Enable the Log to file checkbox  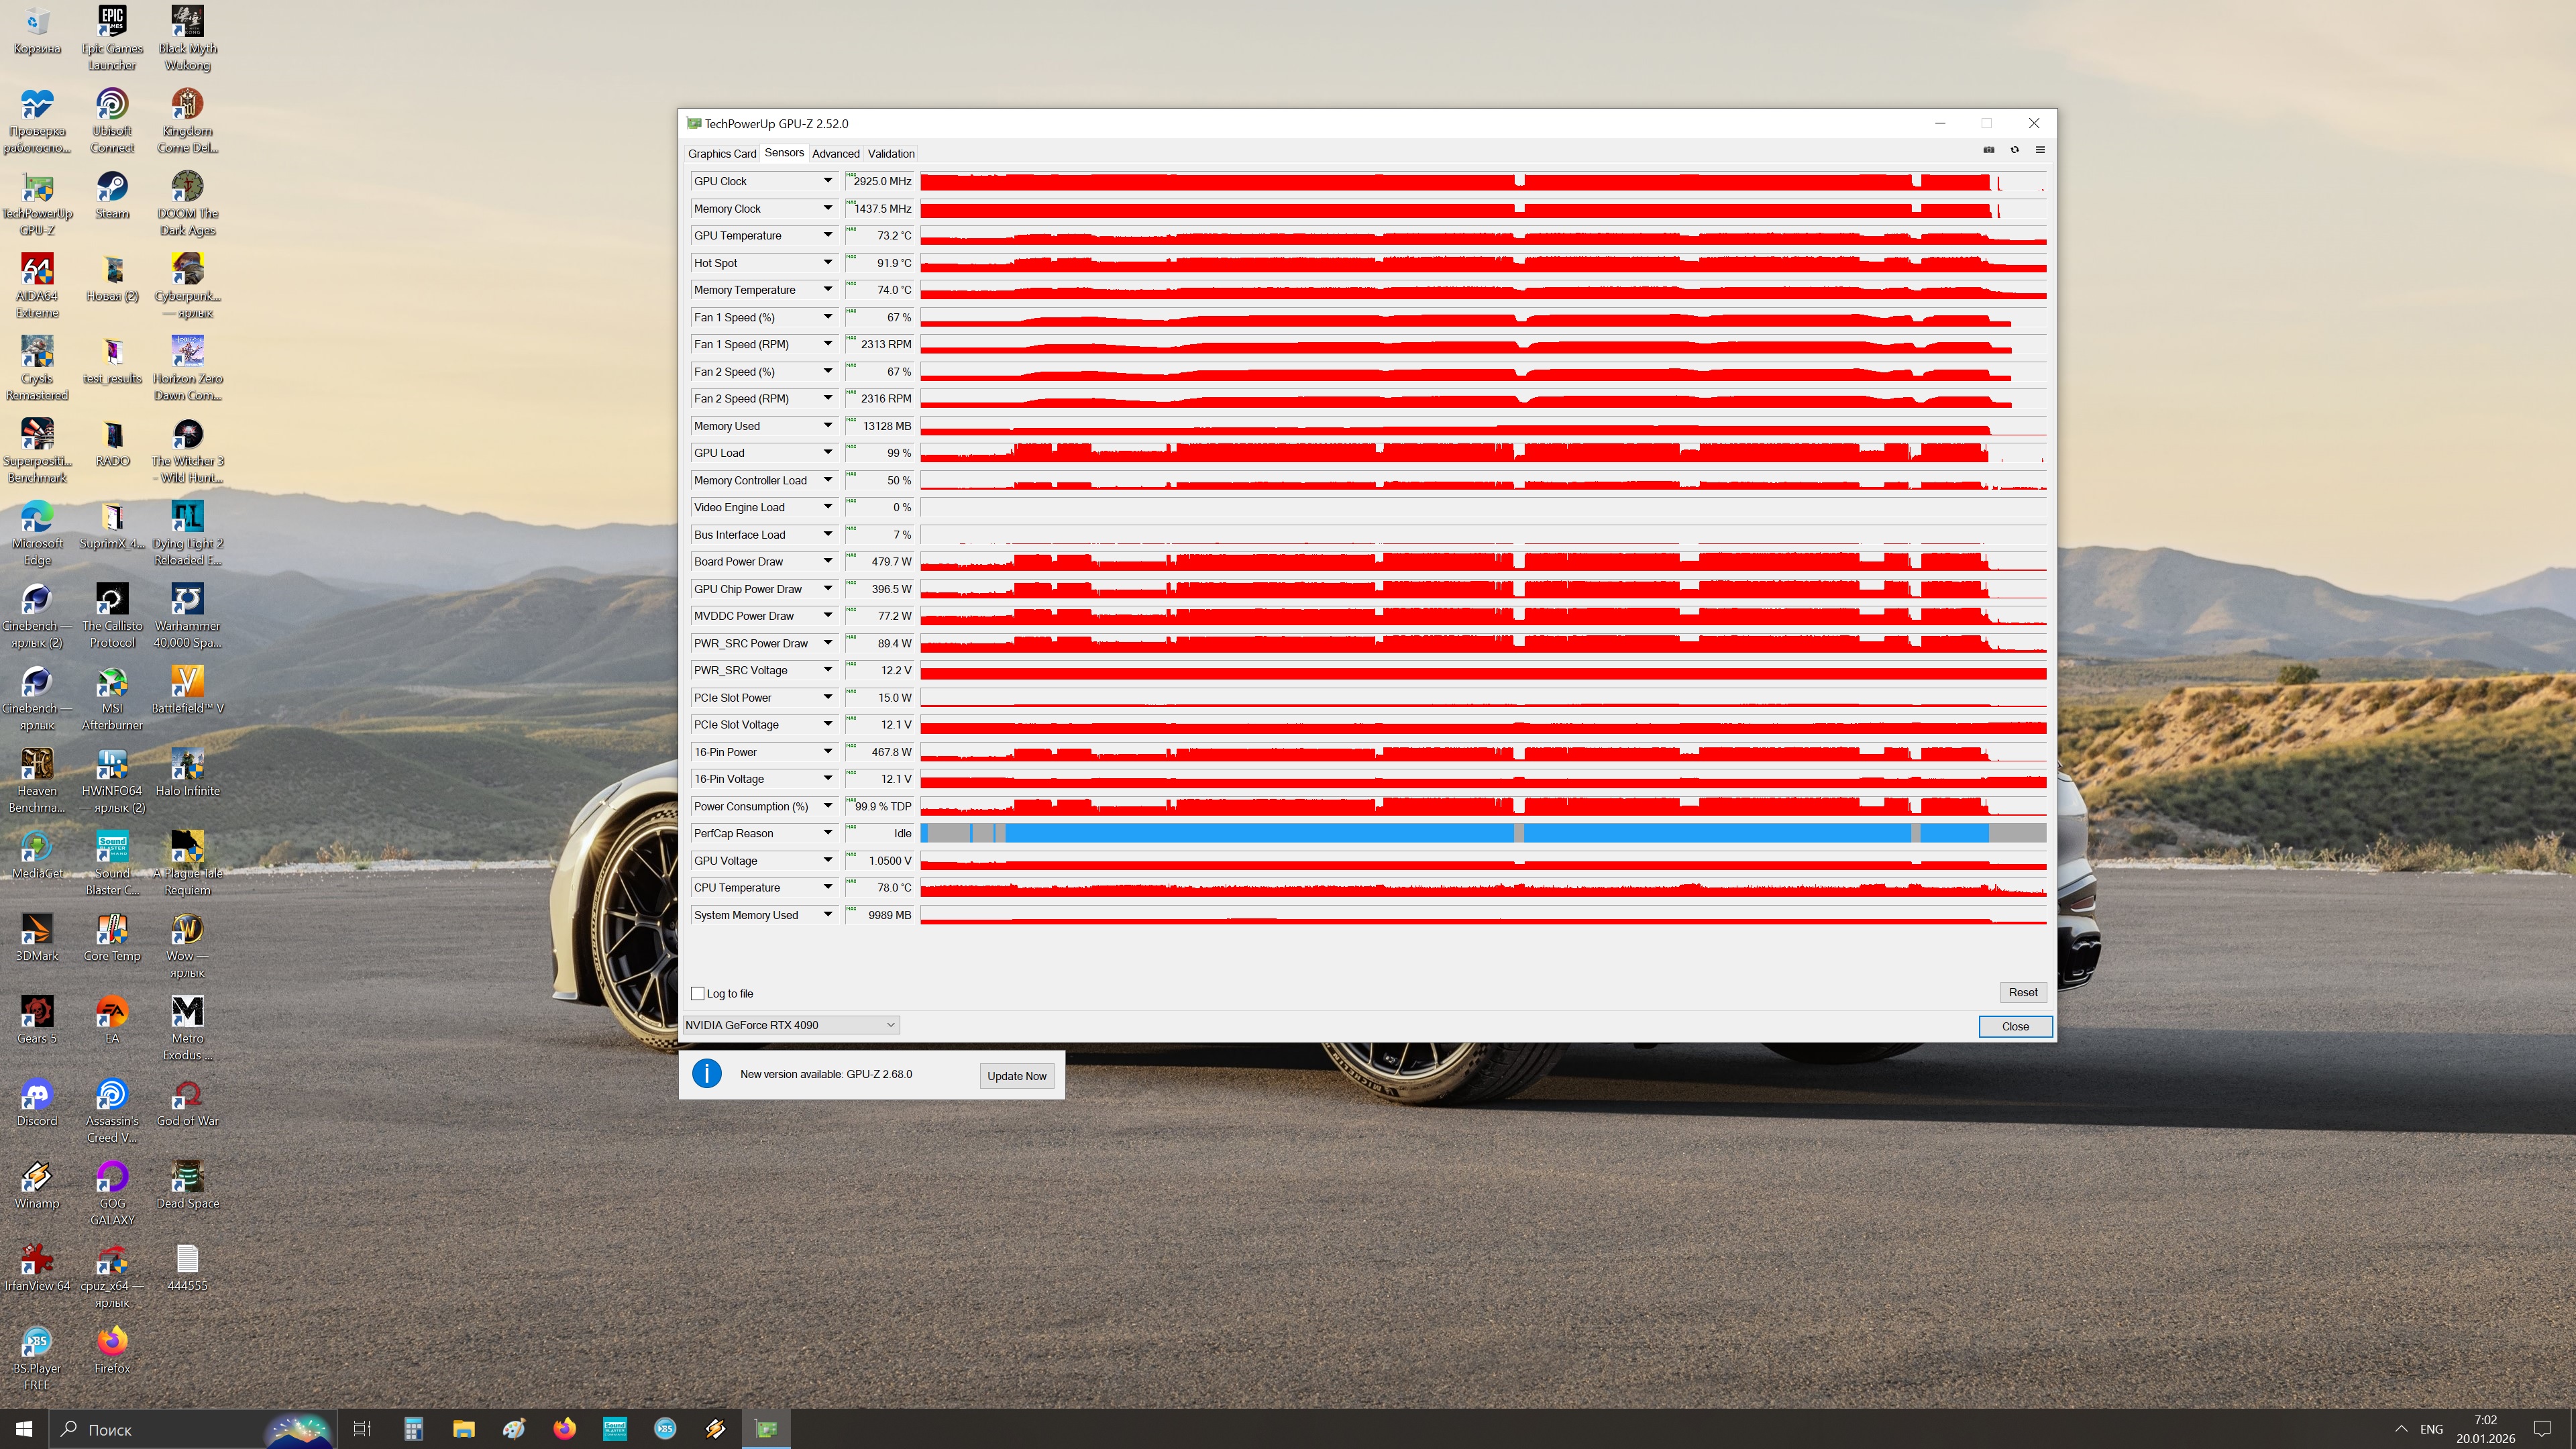pos(698,993)
